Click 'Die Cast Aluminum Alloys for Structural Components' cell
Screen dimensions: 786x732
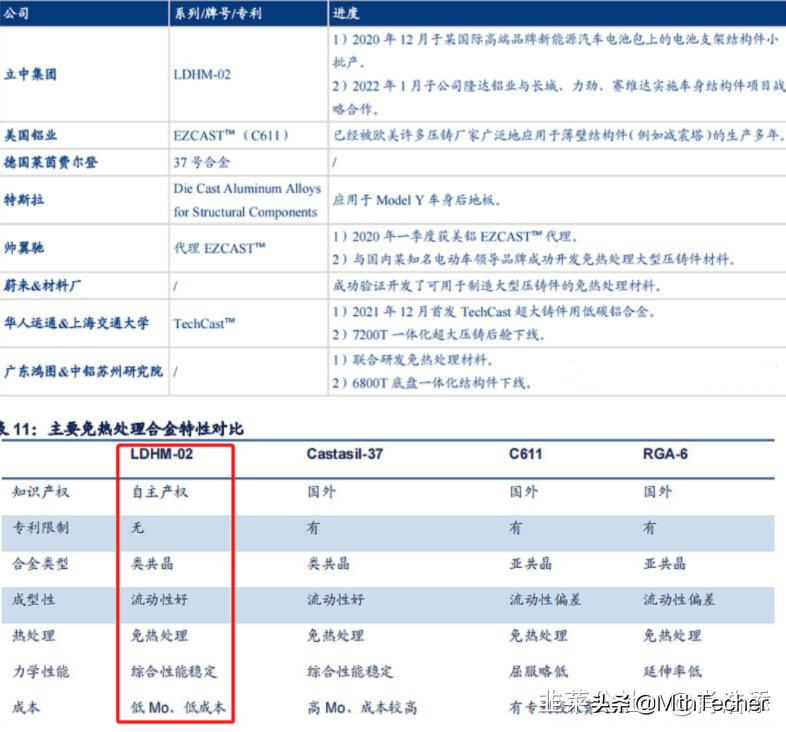247,200
